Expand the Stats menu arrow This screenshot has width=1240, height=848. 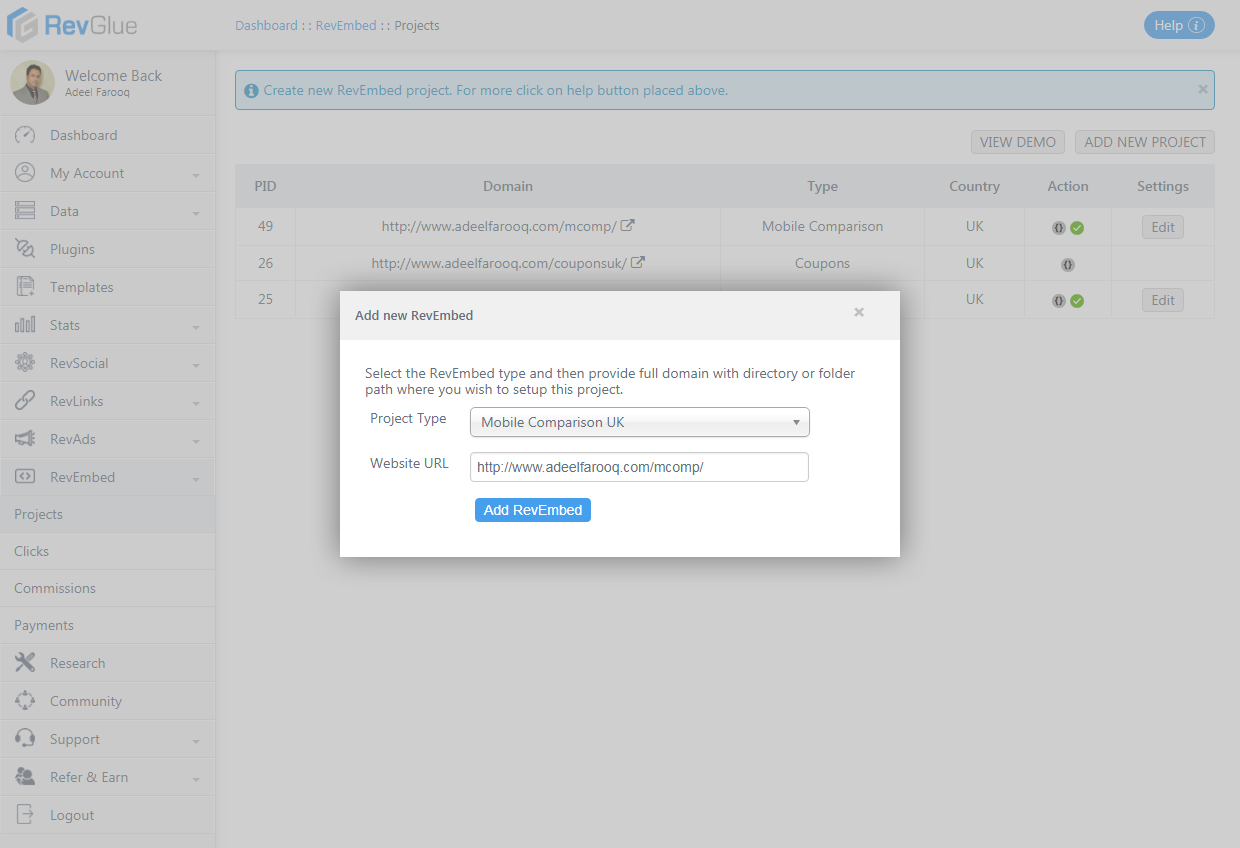[196, 327]
